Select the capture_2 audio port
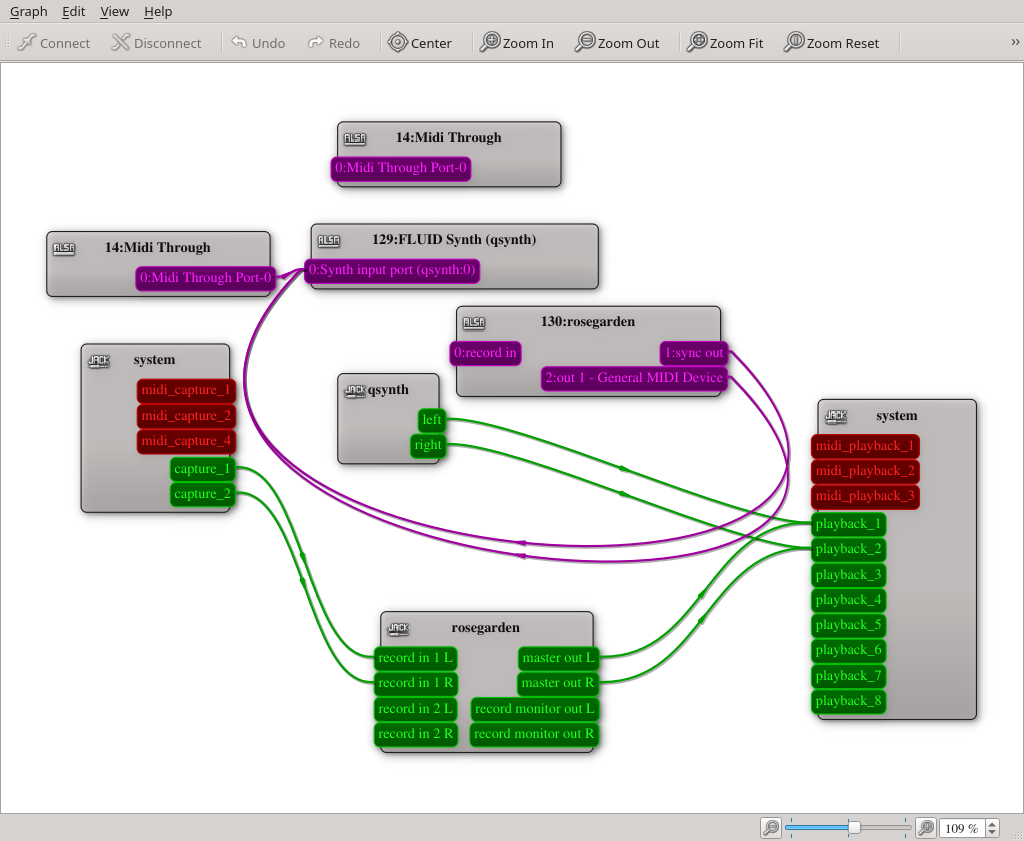1024x841 pixels. [x=202, y=494]
